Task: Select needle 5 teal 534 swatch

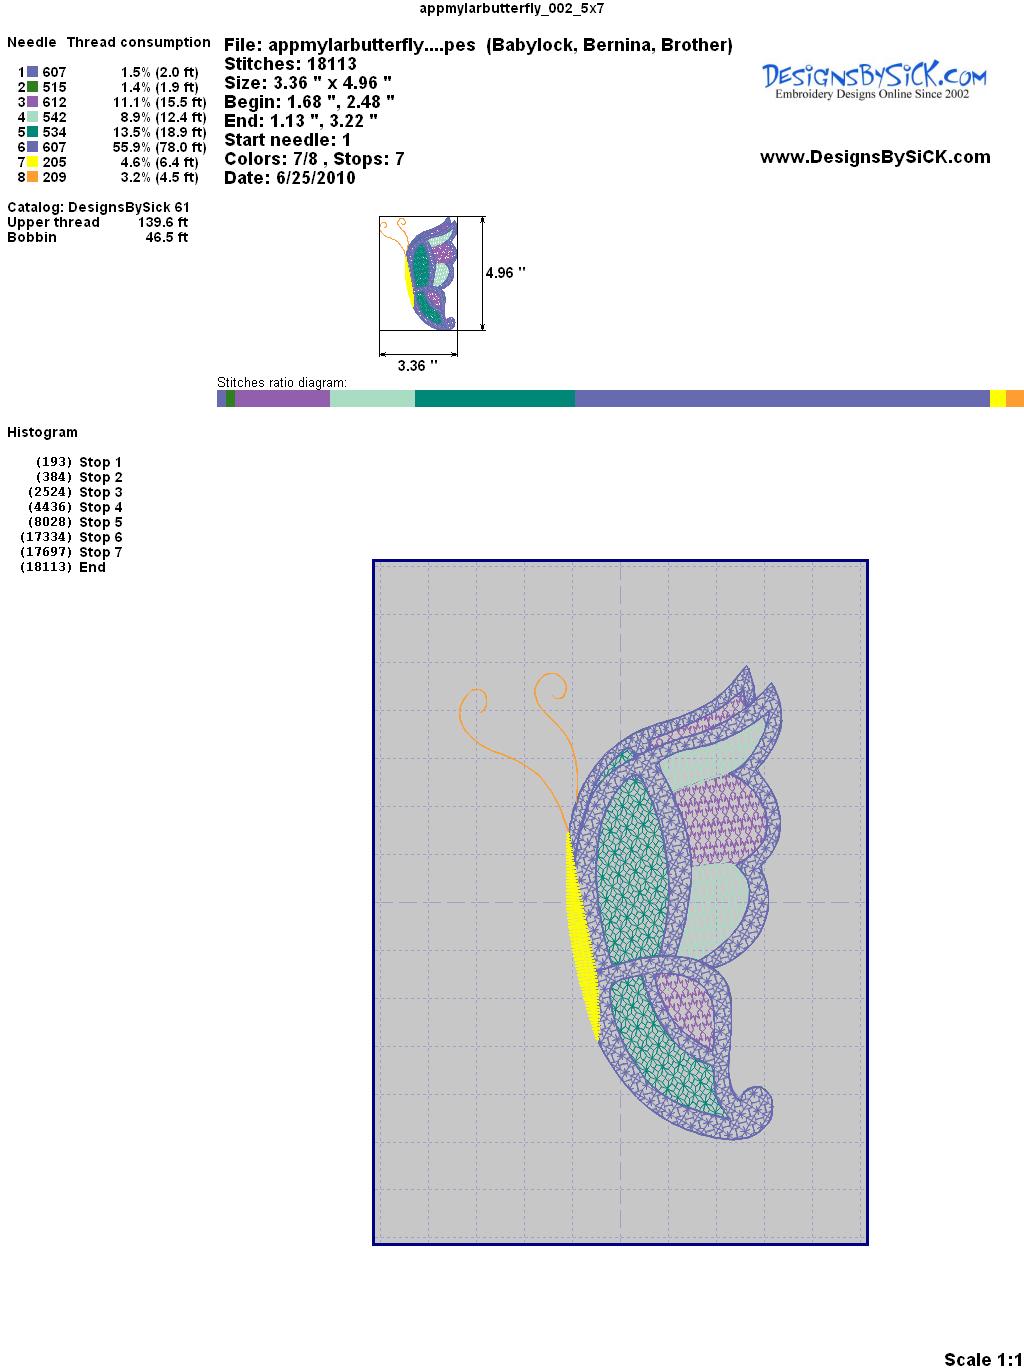Action: point(33,132)
